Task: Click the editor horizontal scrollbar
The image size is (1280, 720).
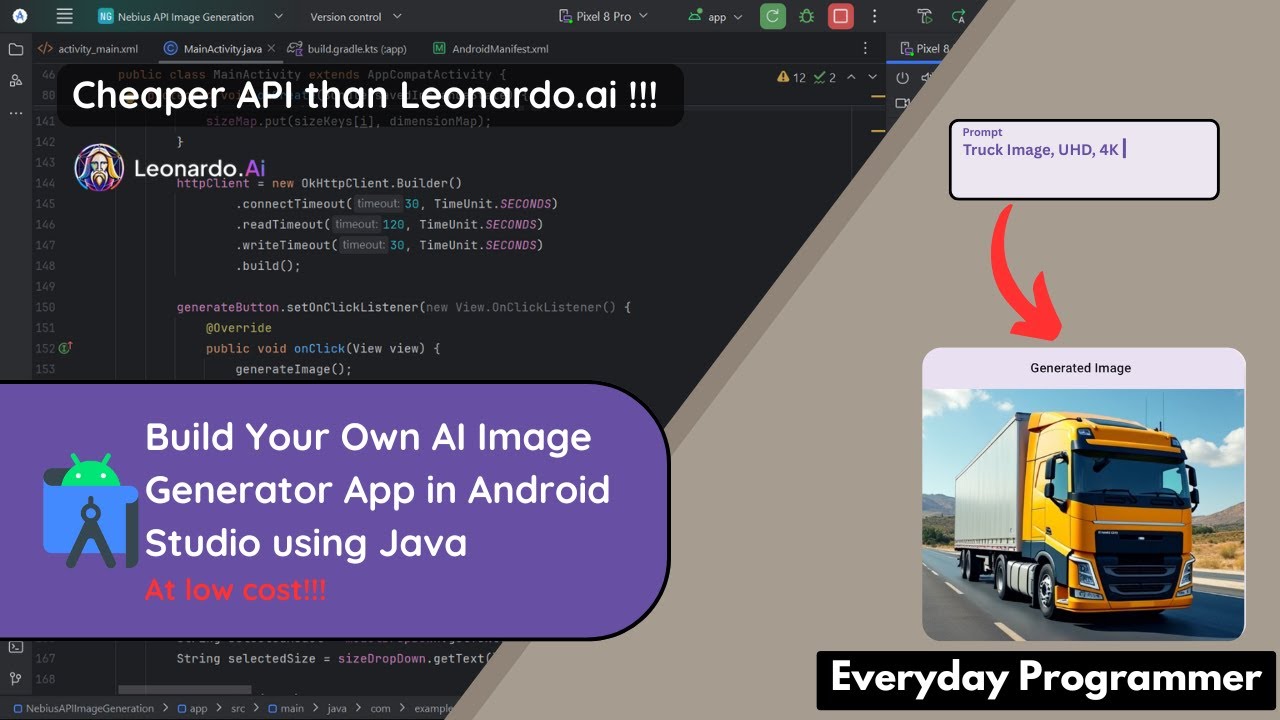Action: pos(184,690)
